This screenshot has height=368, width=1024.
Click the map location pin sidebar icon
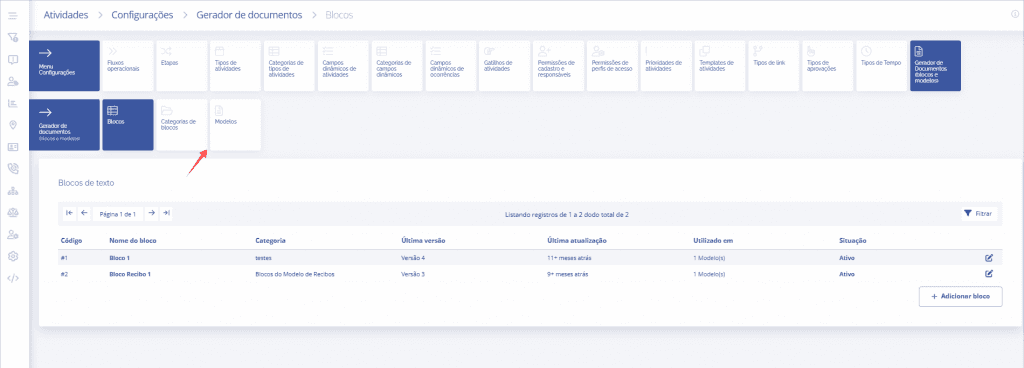[x=12, y=125]
